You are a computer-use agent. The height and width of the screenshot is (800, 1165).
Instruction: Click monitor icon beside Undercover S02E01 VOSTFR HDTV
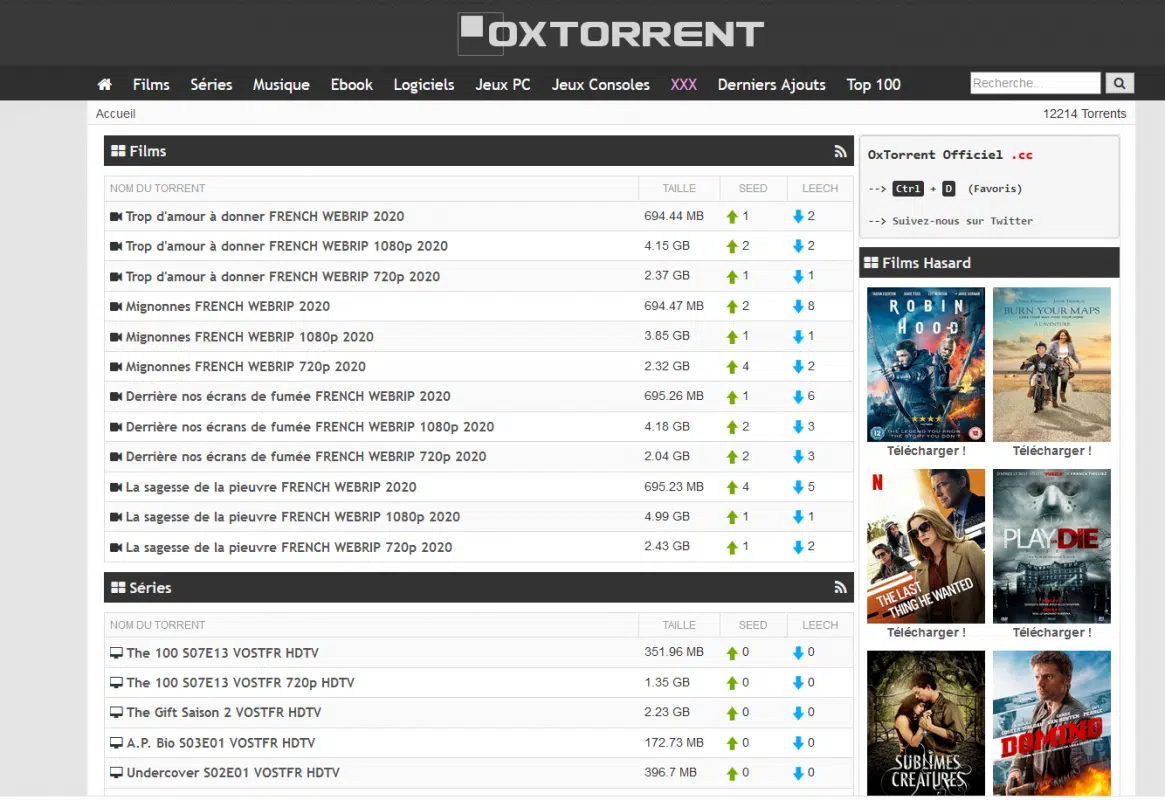[116, 773]
